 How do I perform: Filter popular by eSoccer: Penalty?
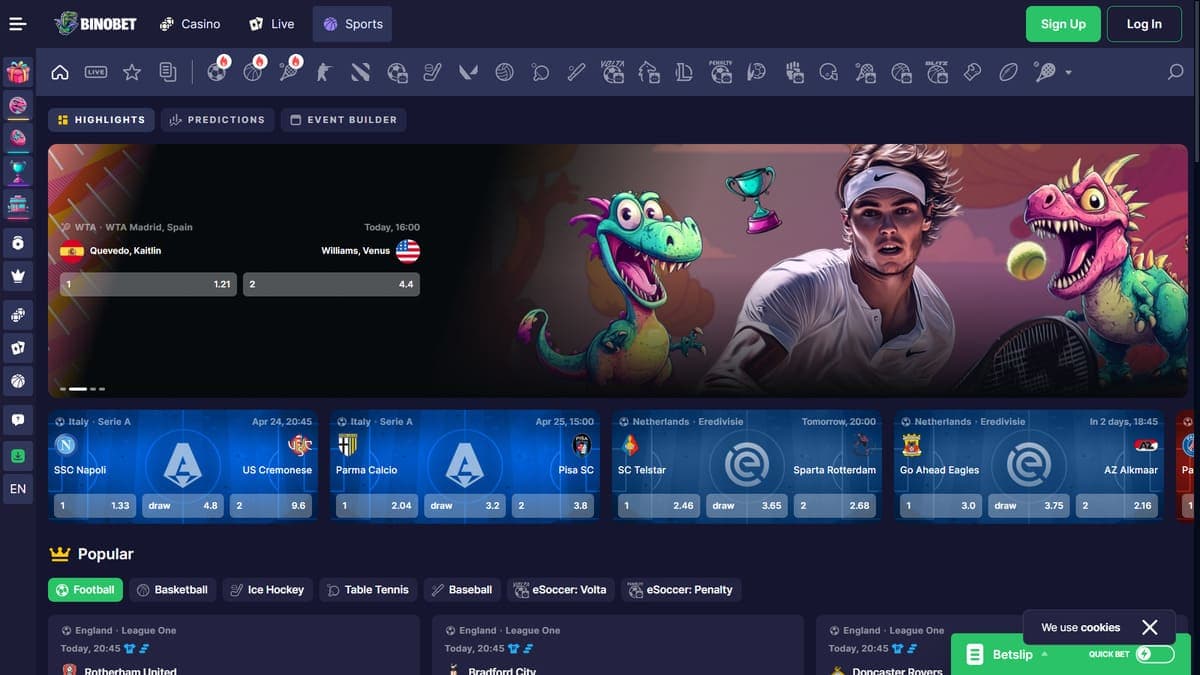pos(681,590)
